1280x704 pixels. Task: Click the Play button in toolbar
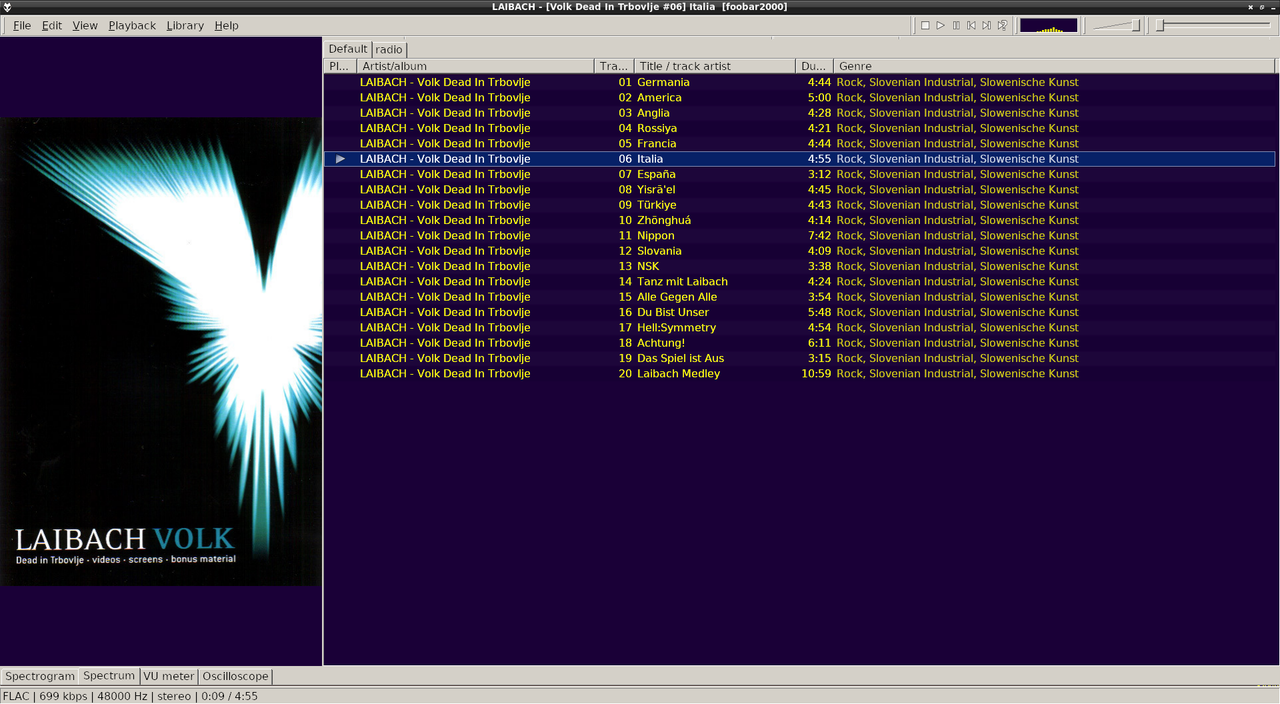pos(940,25)
